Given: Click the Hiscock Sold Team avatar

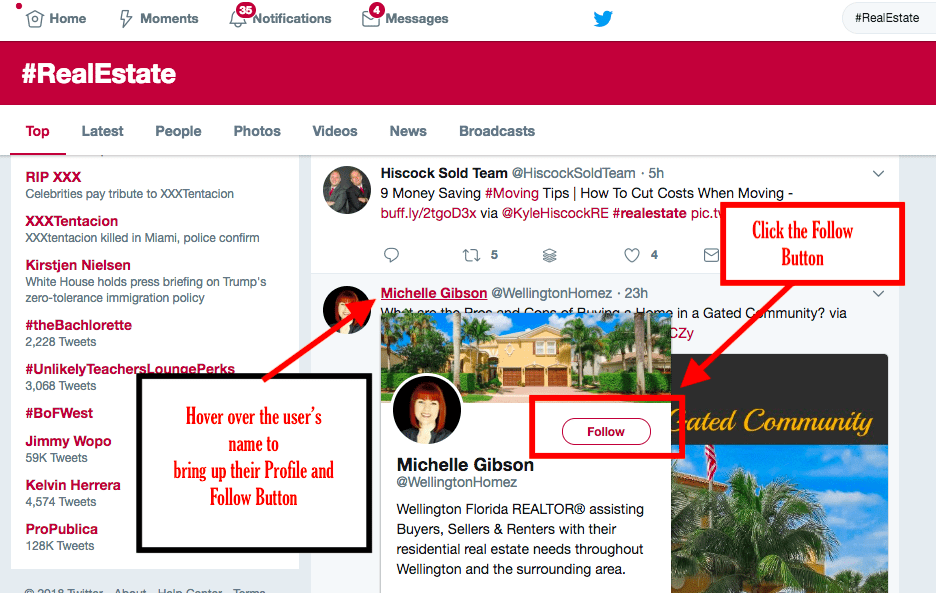Looking at the screenshot, I should tap(347, 190).
